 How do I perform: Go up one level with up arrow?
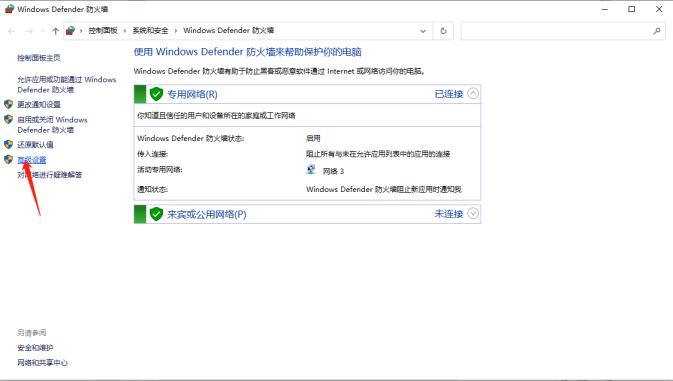pyautogui.click(x=55, y=31)
